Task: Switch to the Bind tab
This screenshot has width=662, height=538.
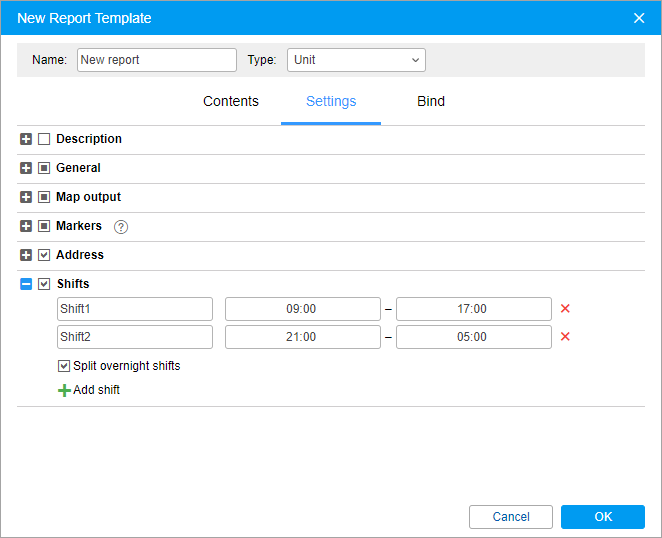Action: pyautogui.click(x=431, y=101)
